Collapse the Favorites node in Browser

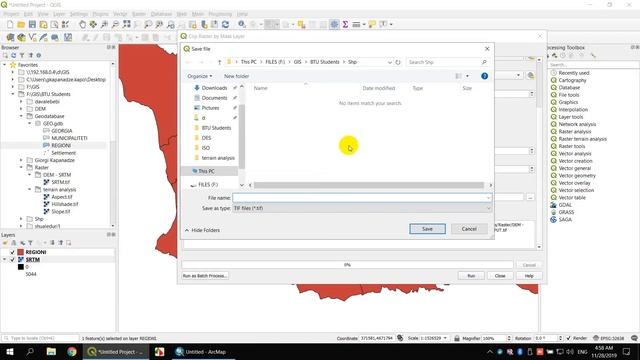pos(4,65)
